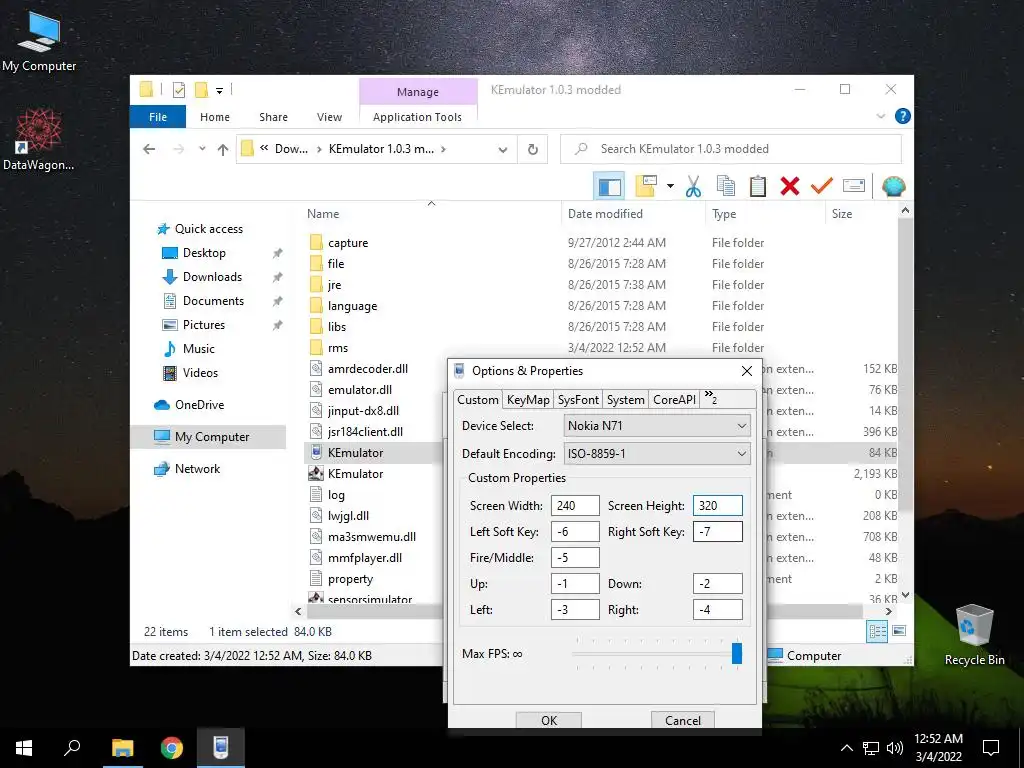
Task: Click the orange checkmark Properties icon
Action: tap(822, 187)
